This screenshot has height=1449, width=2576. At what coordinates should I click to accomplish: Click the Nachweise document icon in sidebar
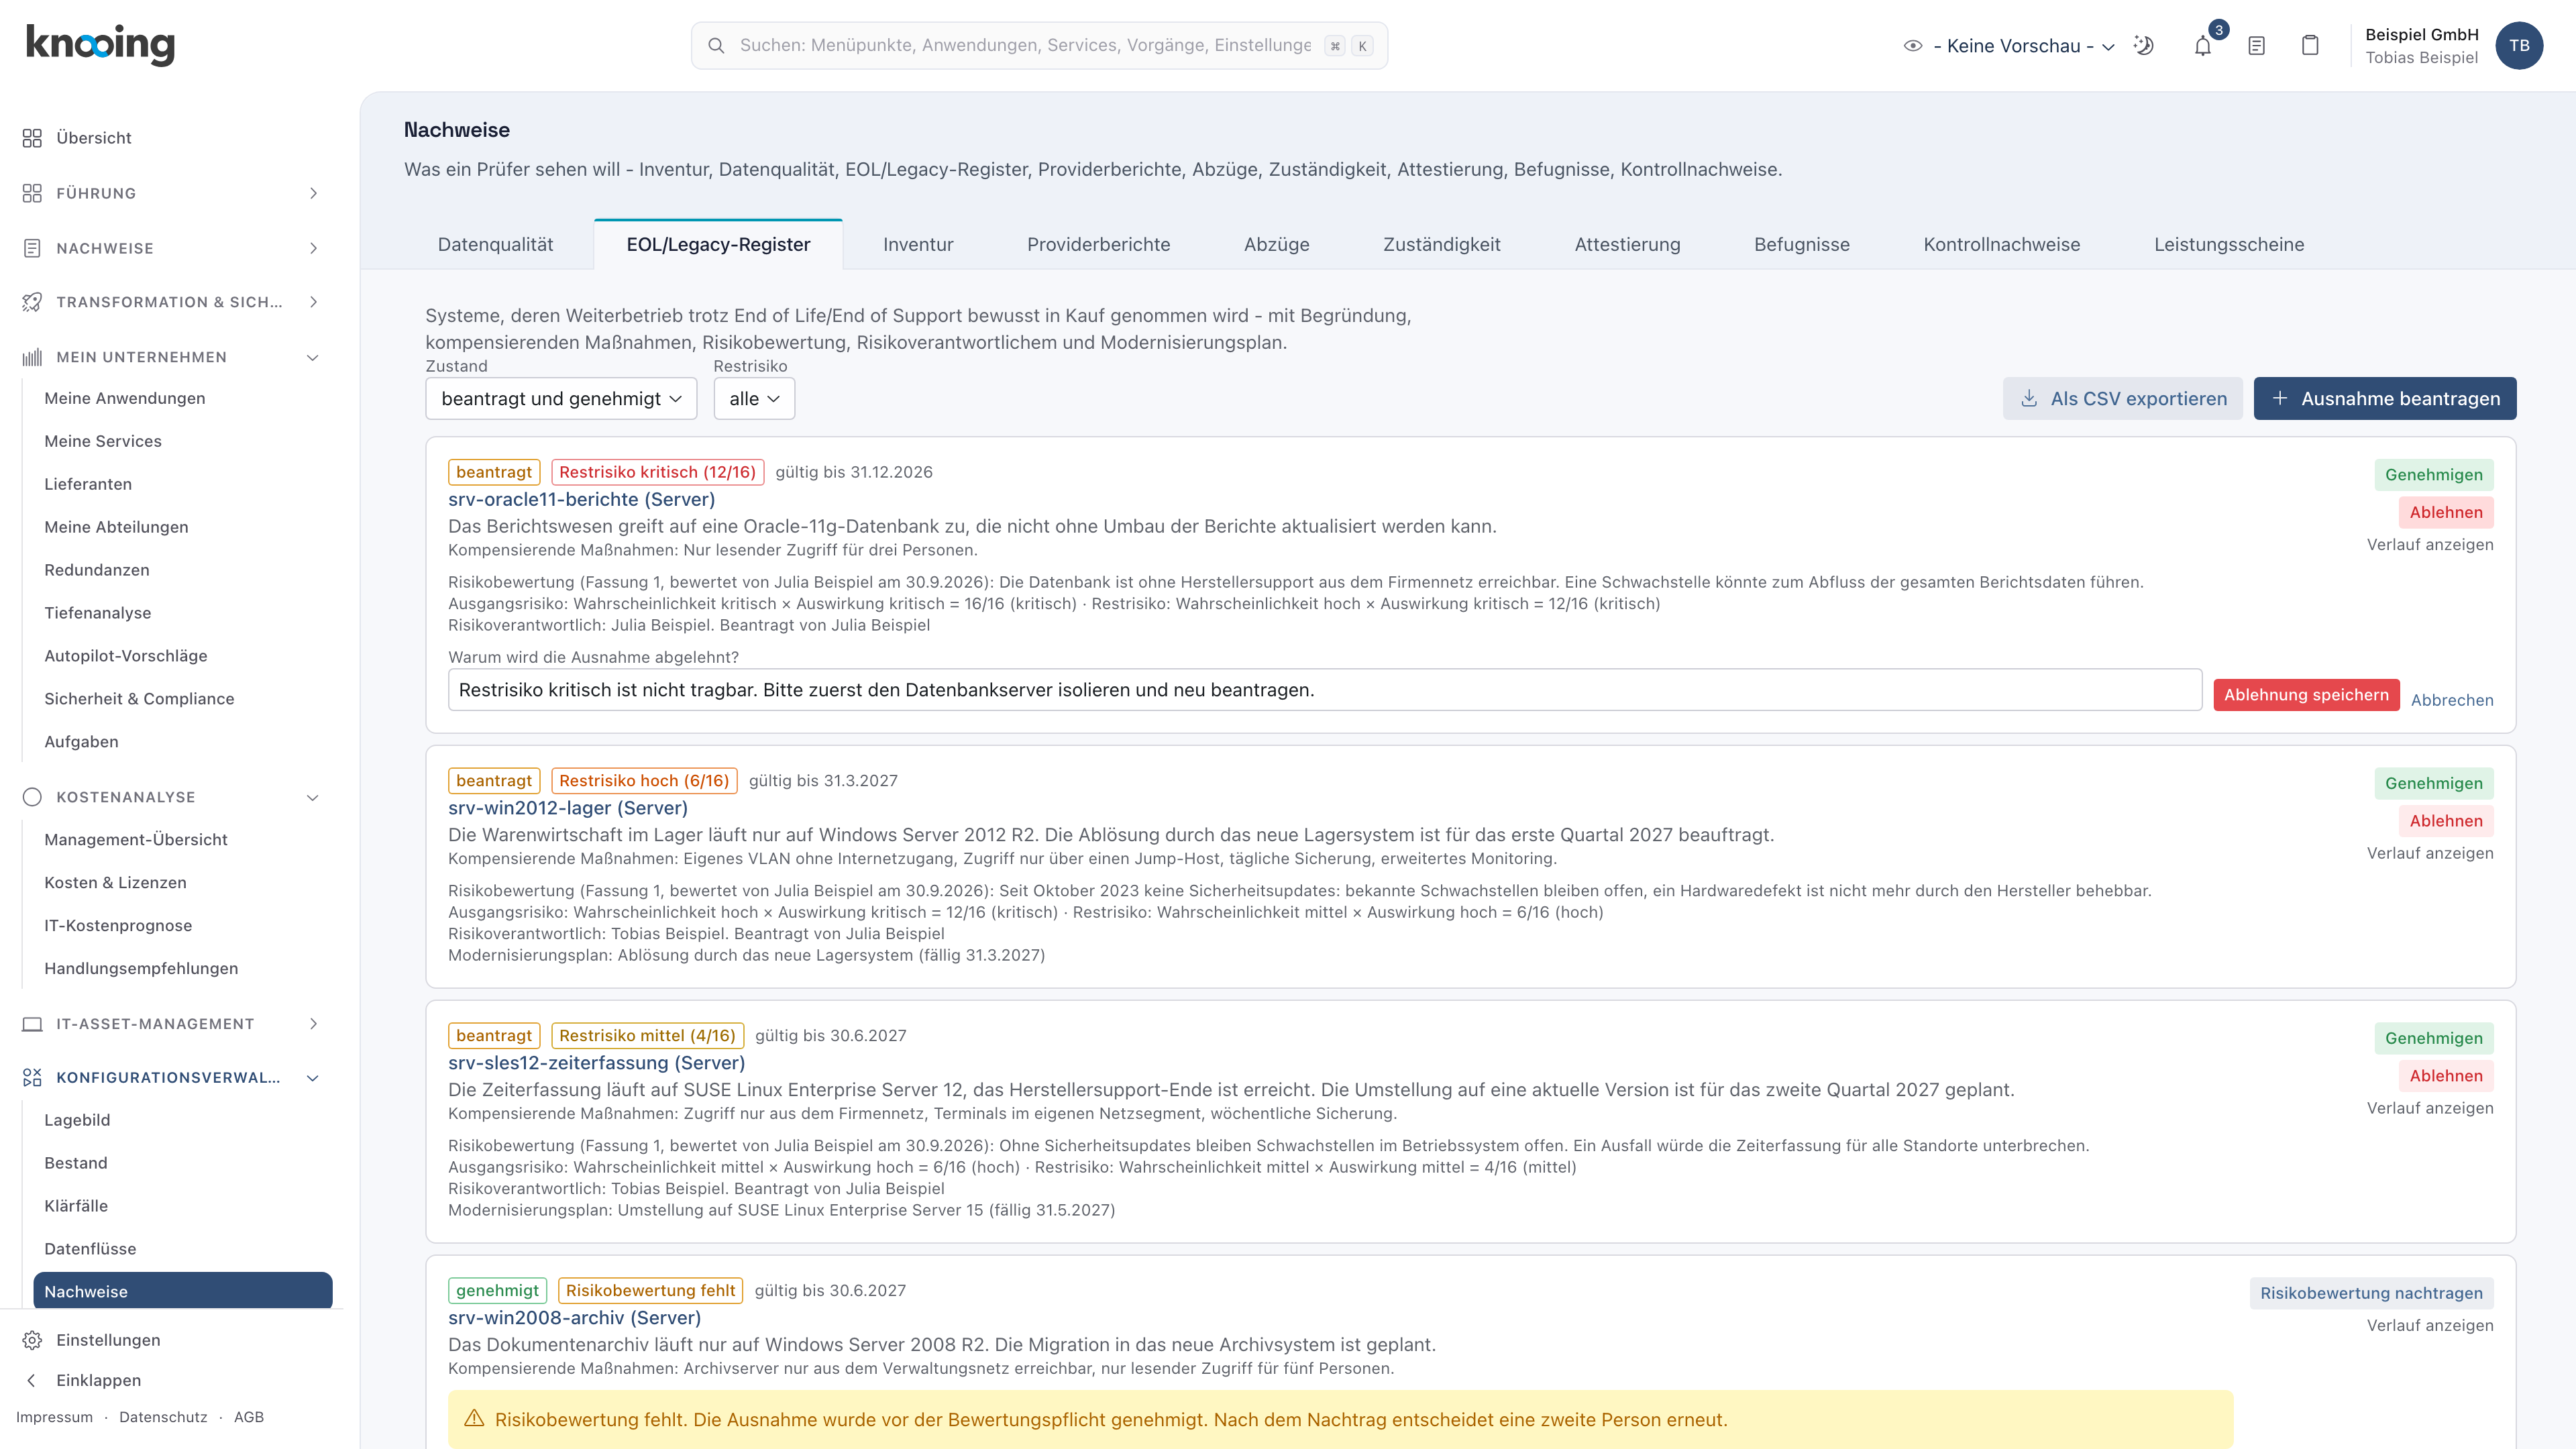click(32, 248)
